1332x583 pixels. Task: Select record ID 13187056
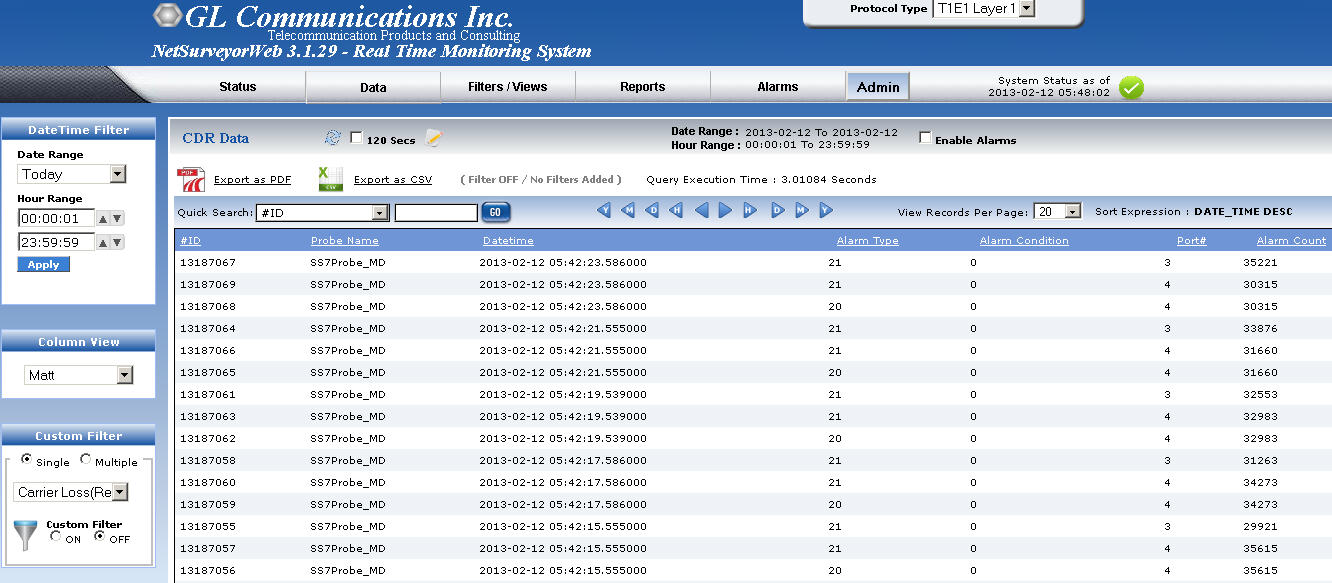point(208,571)
